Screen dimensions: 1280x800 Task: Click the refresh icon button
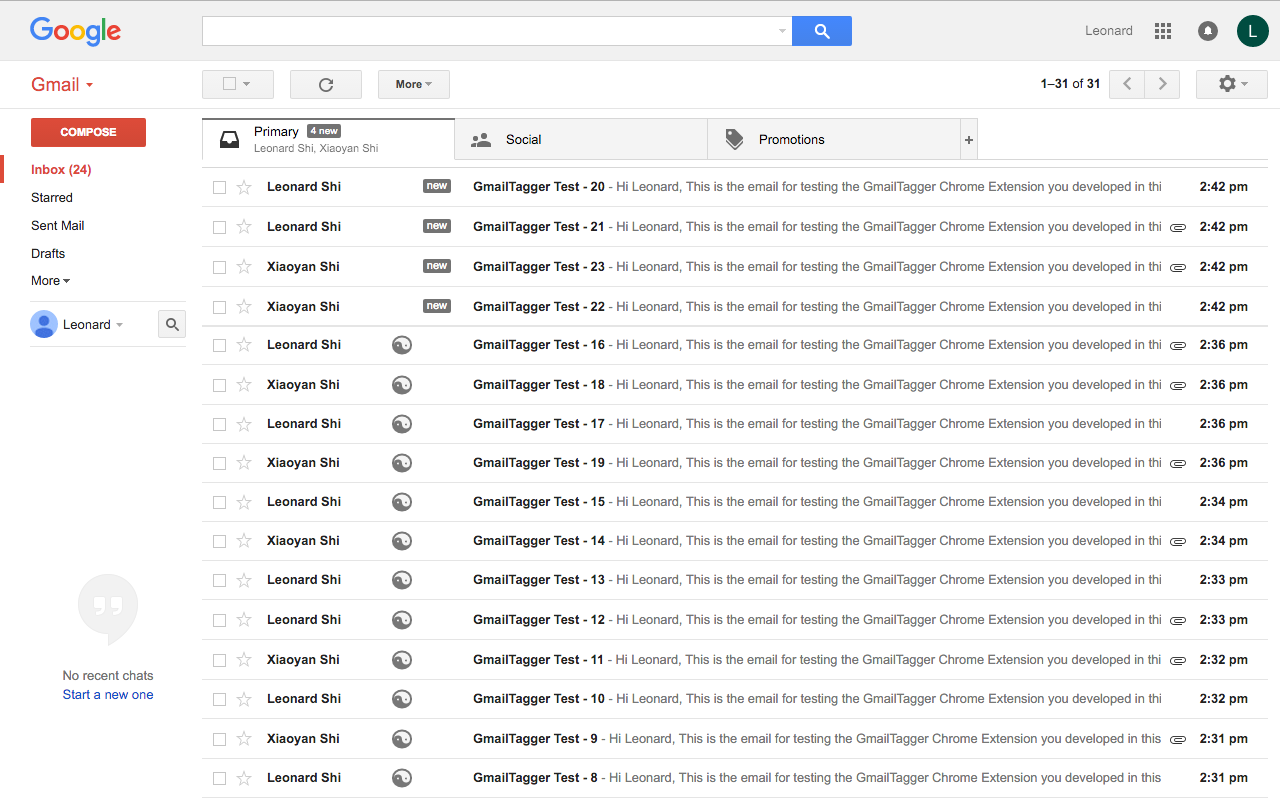click(x=326, y=84)
